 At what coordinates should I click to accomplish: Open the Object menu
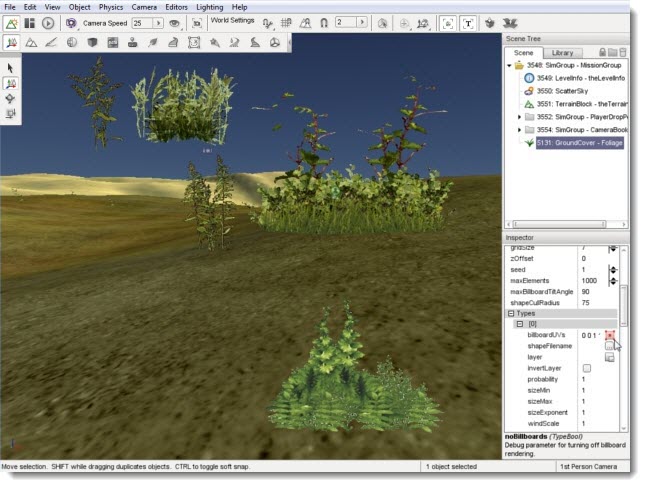(x=79, y=7)
